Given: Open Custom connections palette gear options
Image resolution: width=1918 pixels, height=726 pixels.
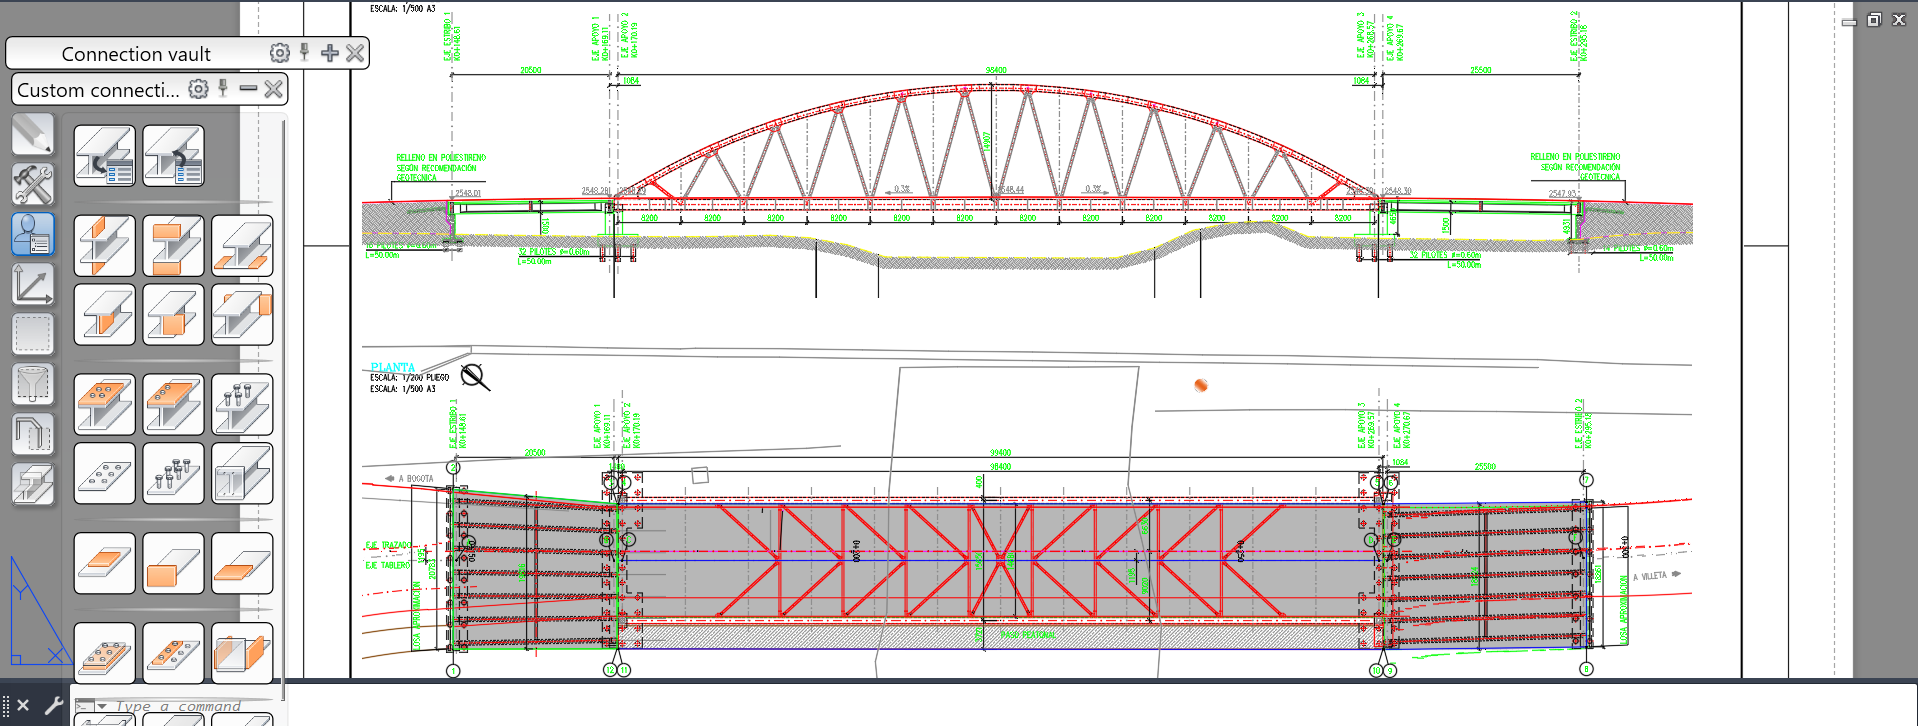Looking at the screenshot, I should 199,89.
